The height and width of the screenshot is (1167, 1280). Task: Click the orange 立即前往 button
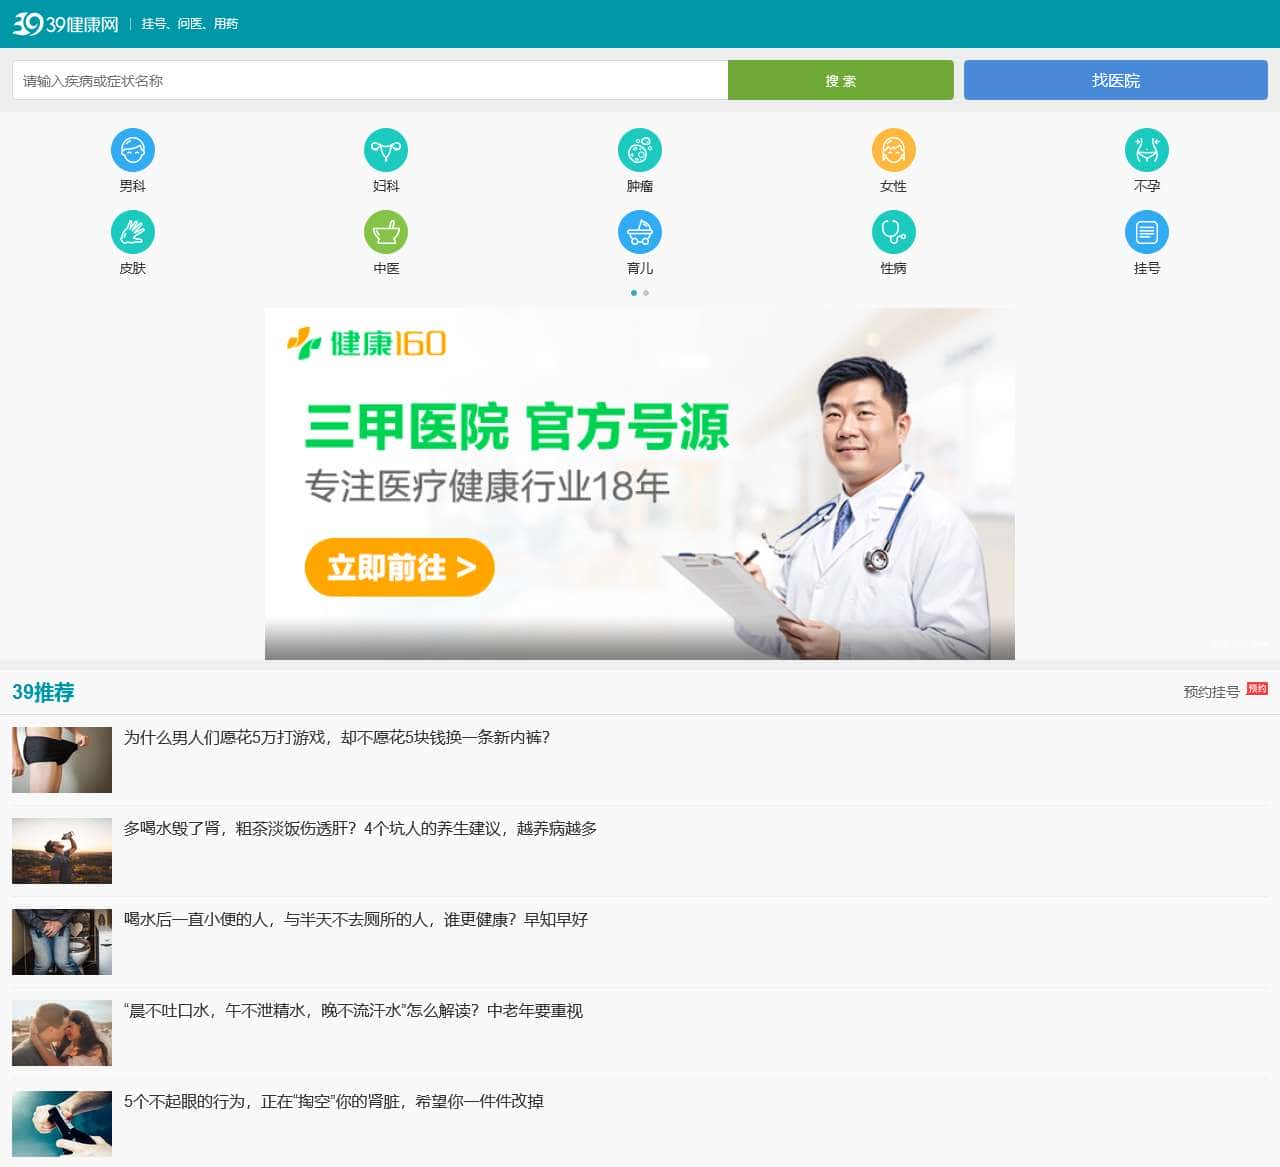pos(399,567)
